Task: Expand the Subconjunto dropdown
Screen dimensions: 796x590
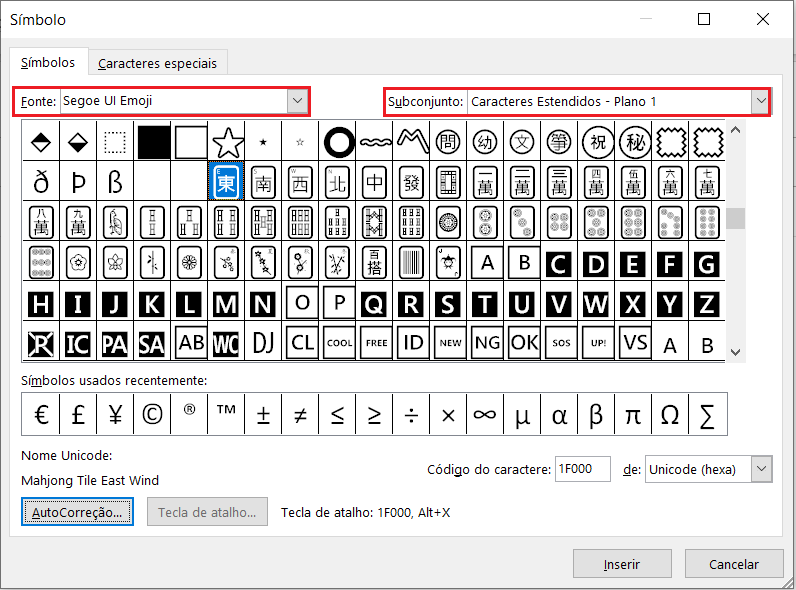Action: [760, 101]
